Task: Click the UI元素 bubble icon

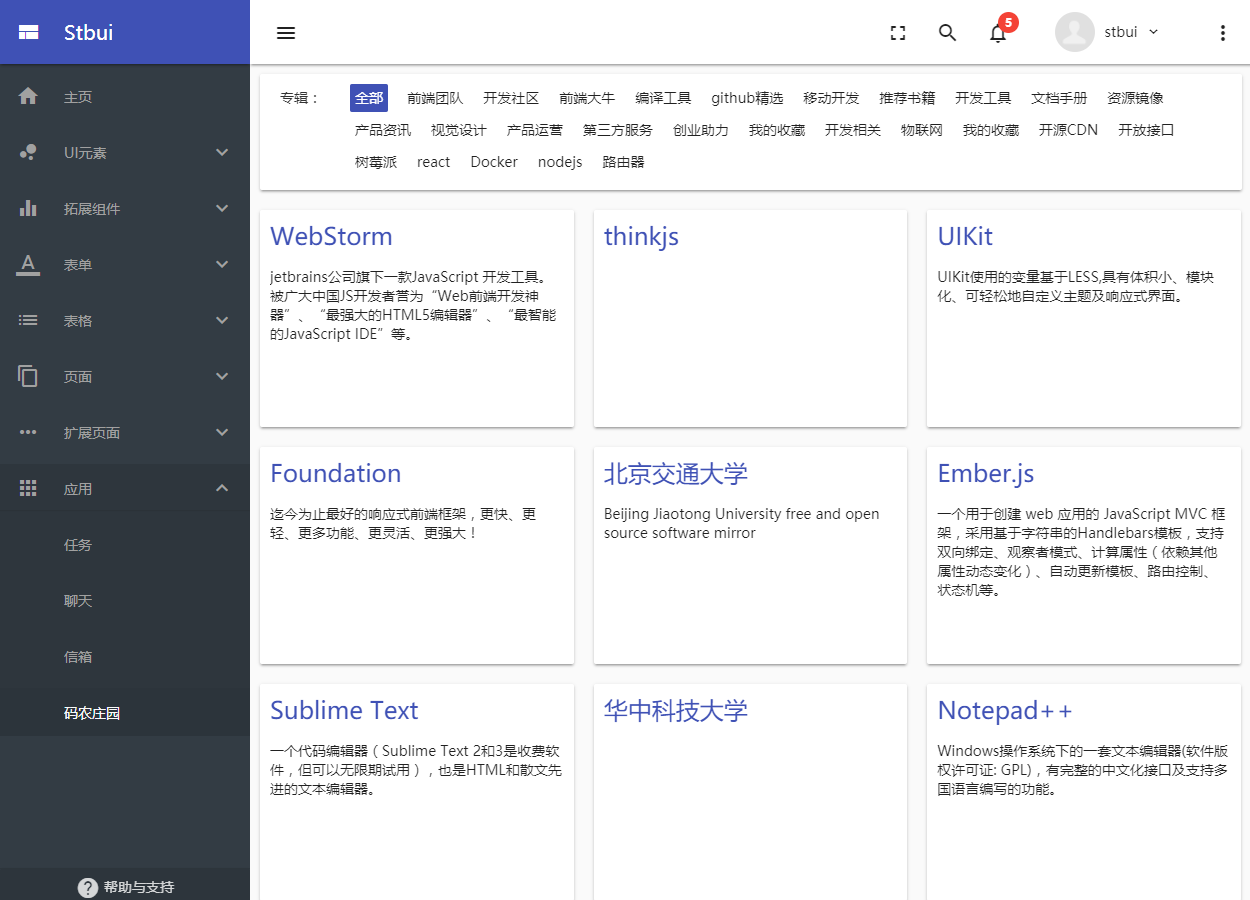Action: coord(28,152)
